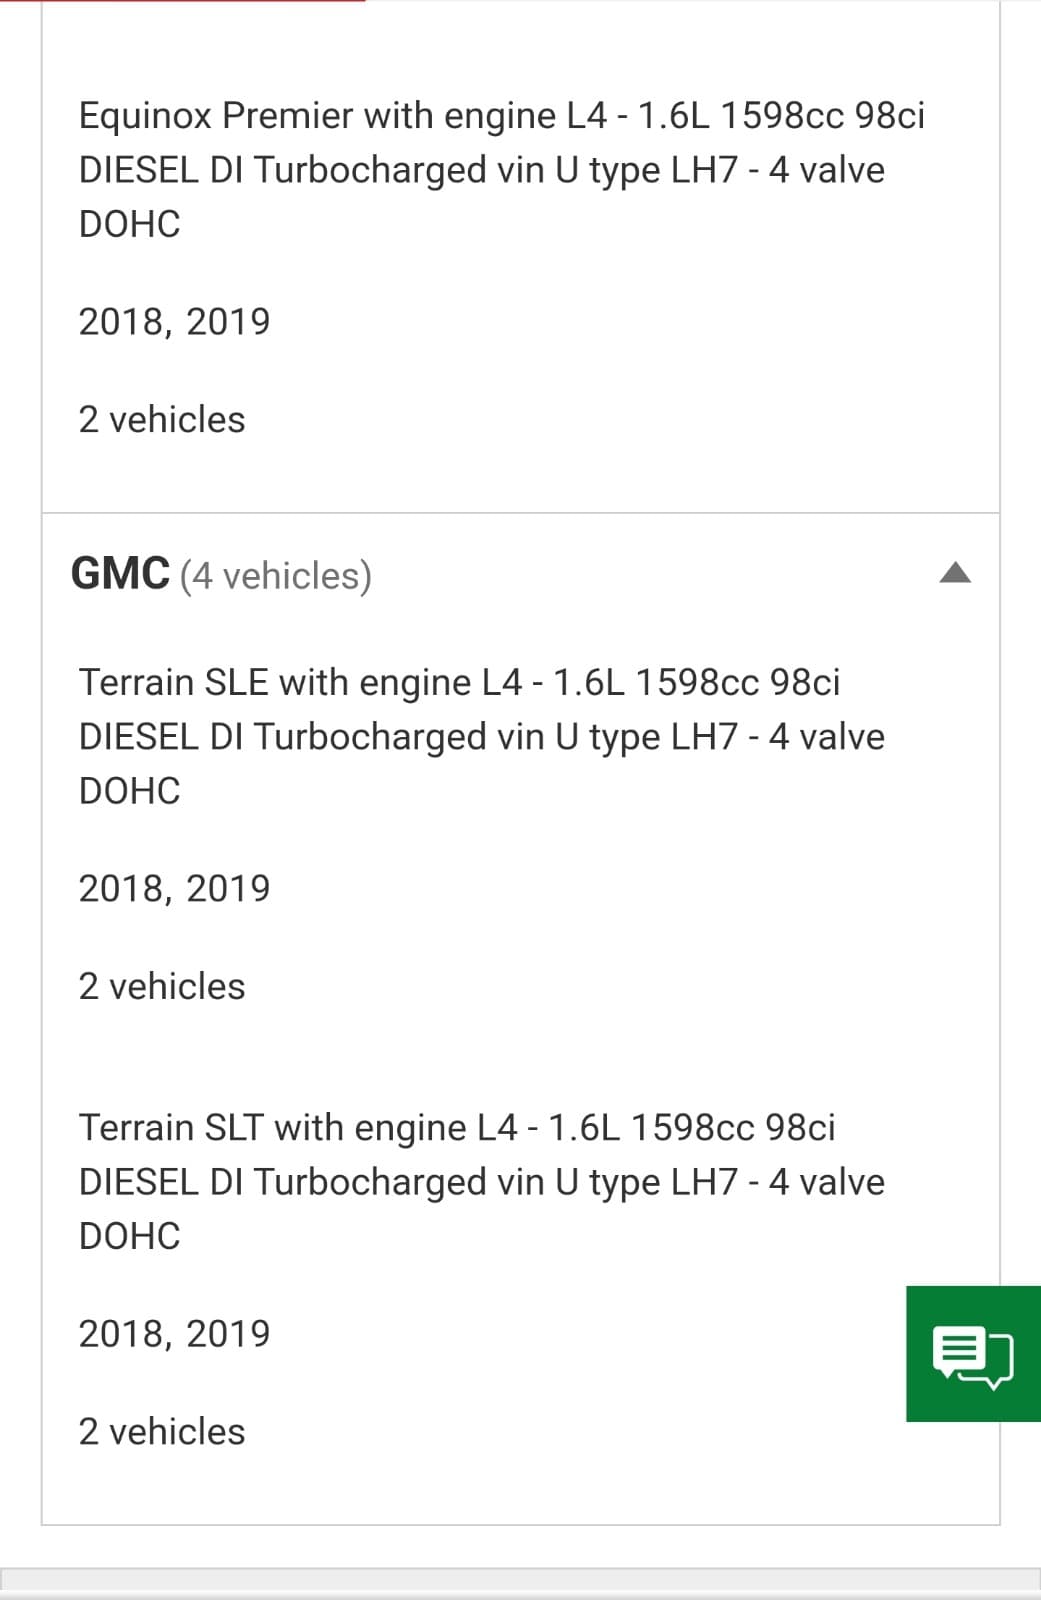1041x1600 pixels.
Task: Click "2 vehicles" under the Terrain SLT entry
Action: (162, 1432)
